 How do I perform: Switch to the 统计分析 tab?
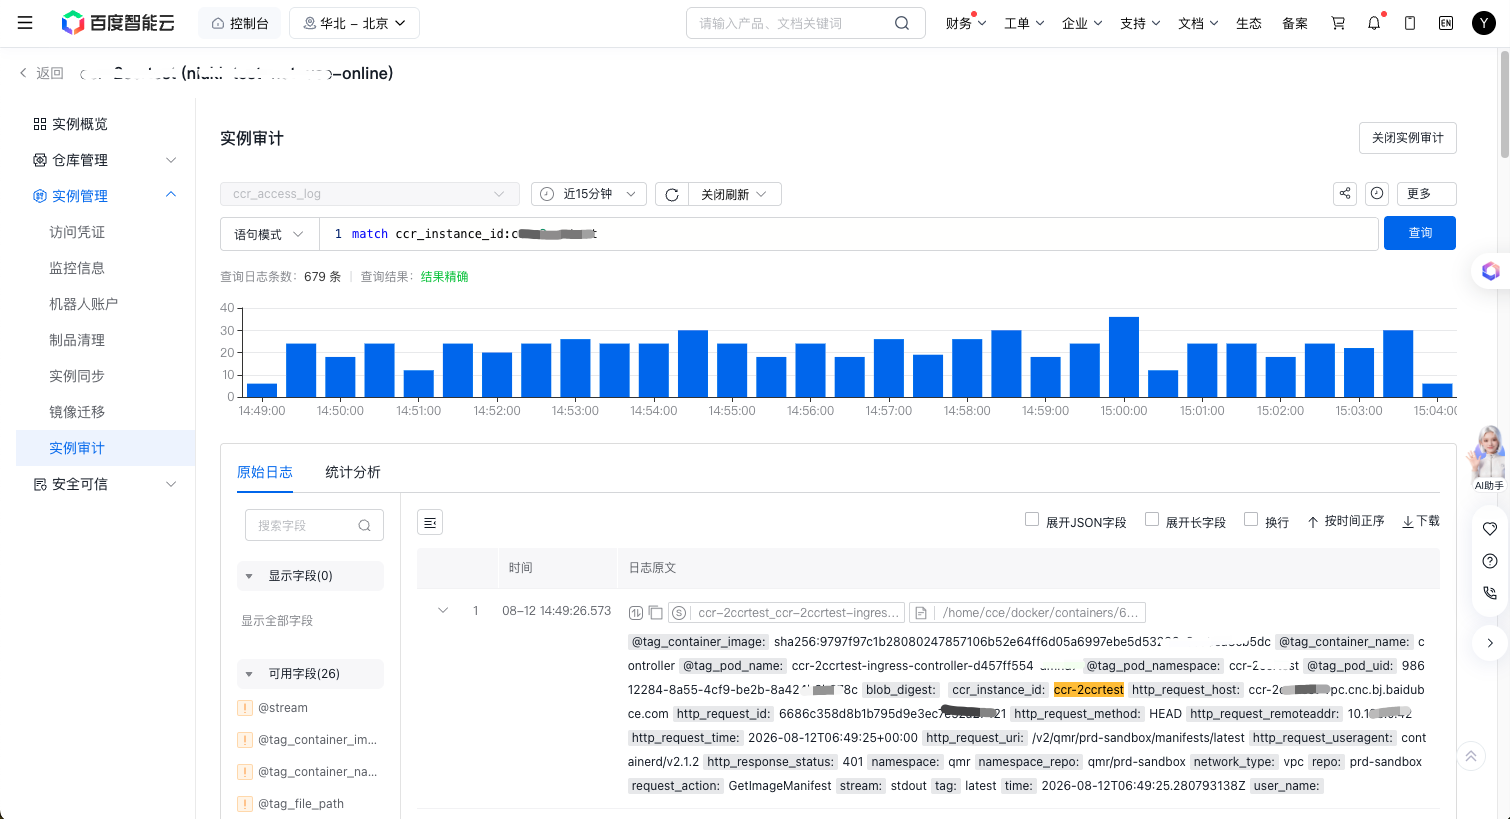353,472
